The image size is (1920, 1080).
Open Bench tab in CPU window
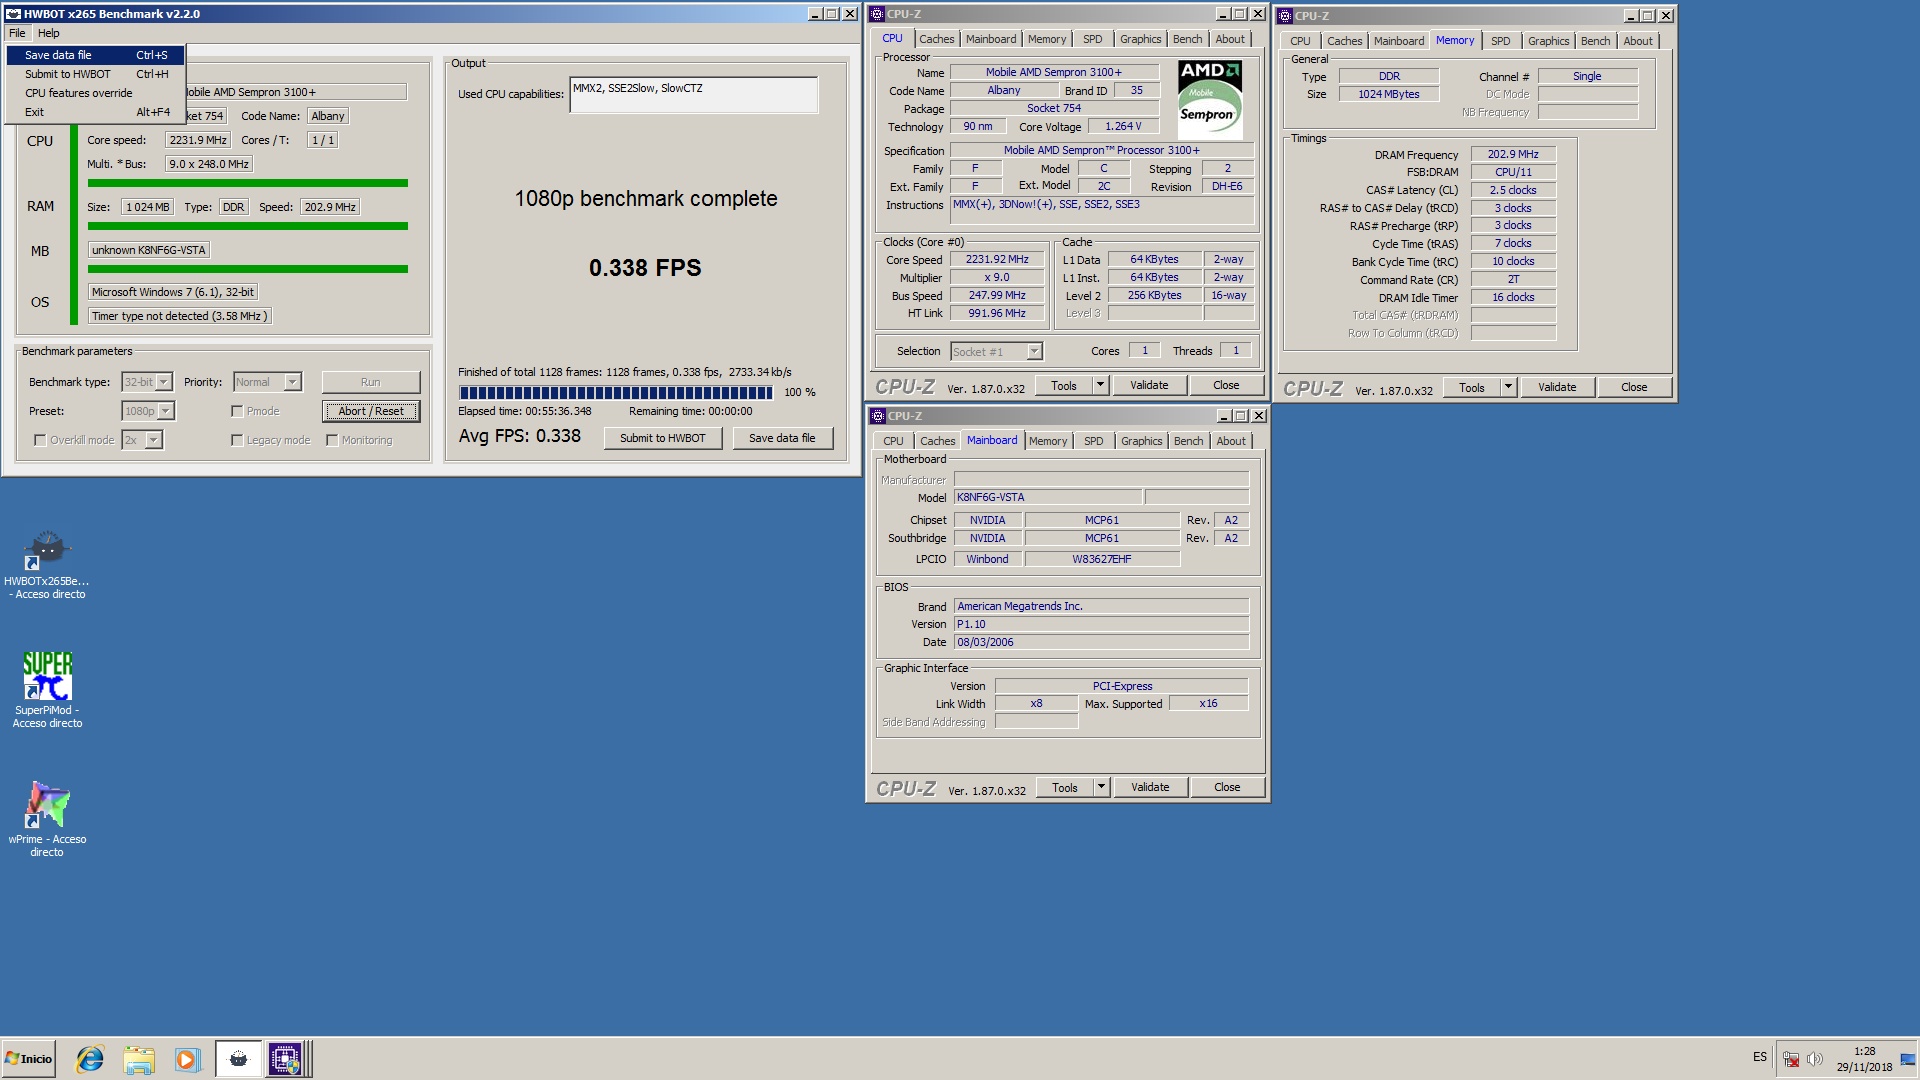[1188, 39]
